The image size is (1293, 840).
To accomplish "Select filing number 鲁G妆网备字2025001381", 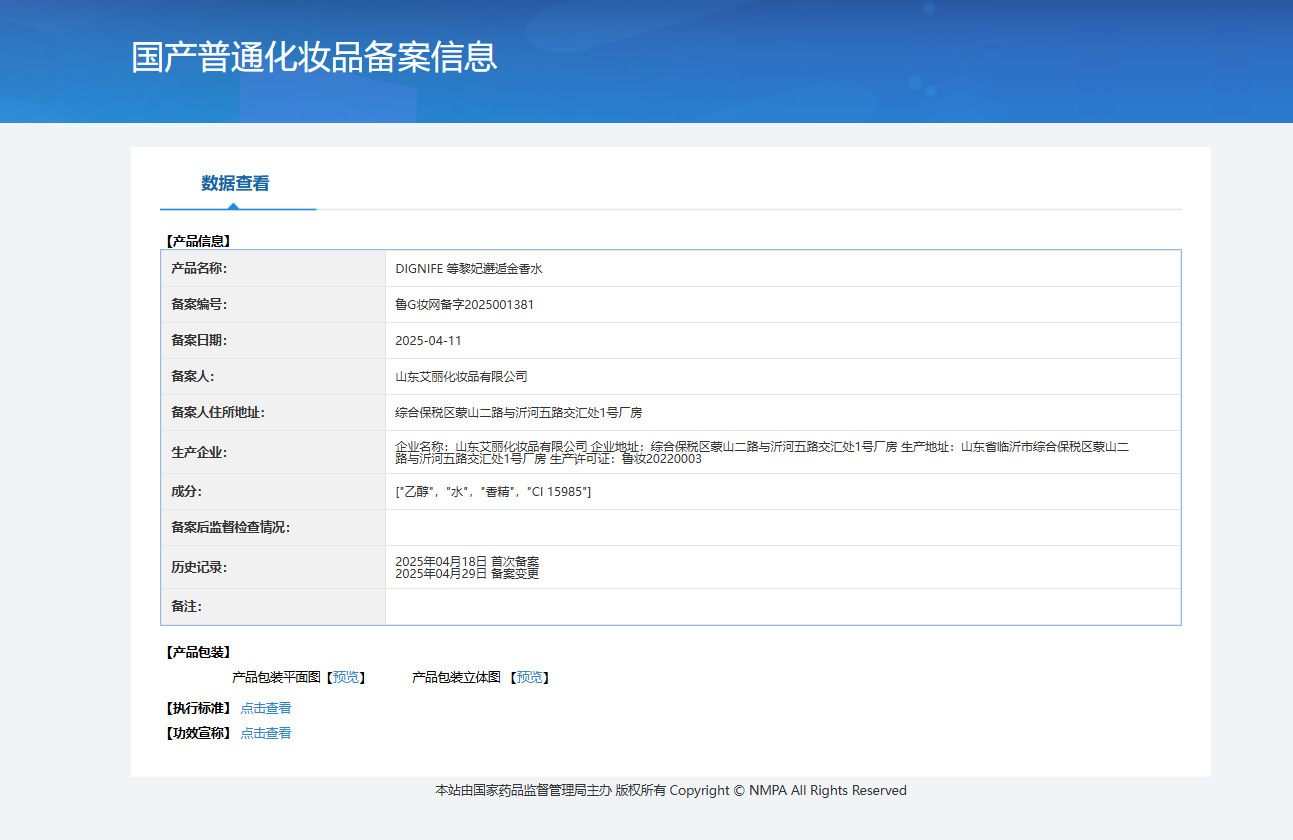I will [465, 305].
